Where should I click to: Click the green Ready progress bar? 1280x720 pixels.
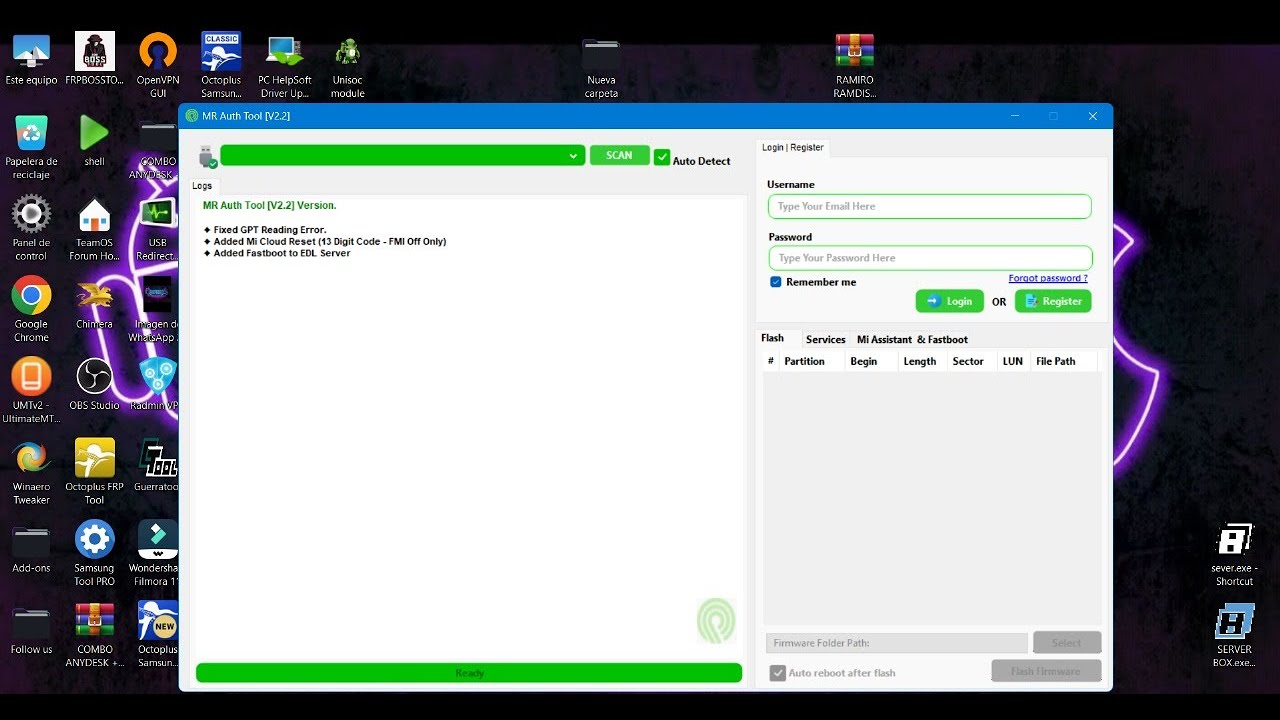[469, 673]
